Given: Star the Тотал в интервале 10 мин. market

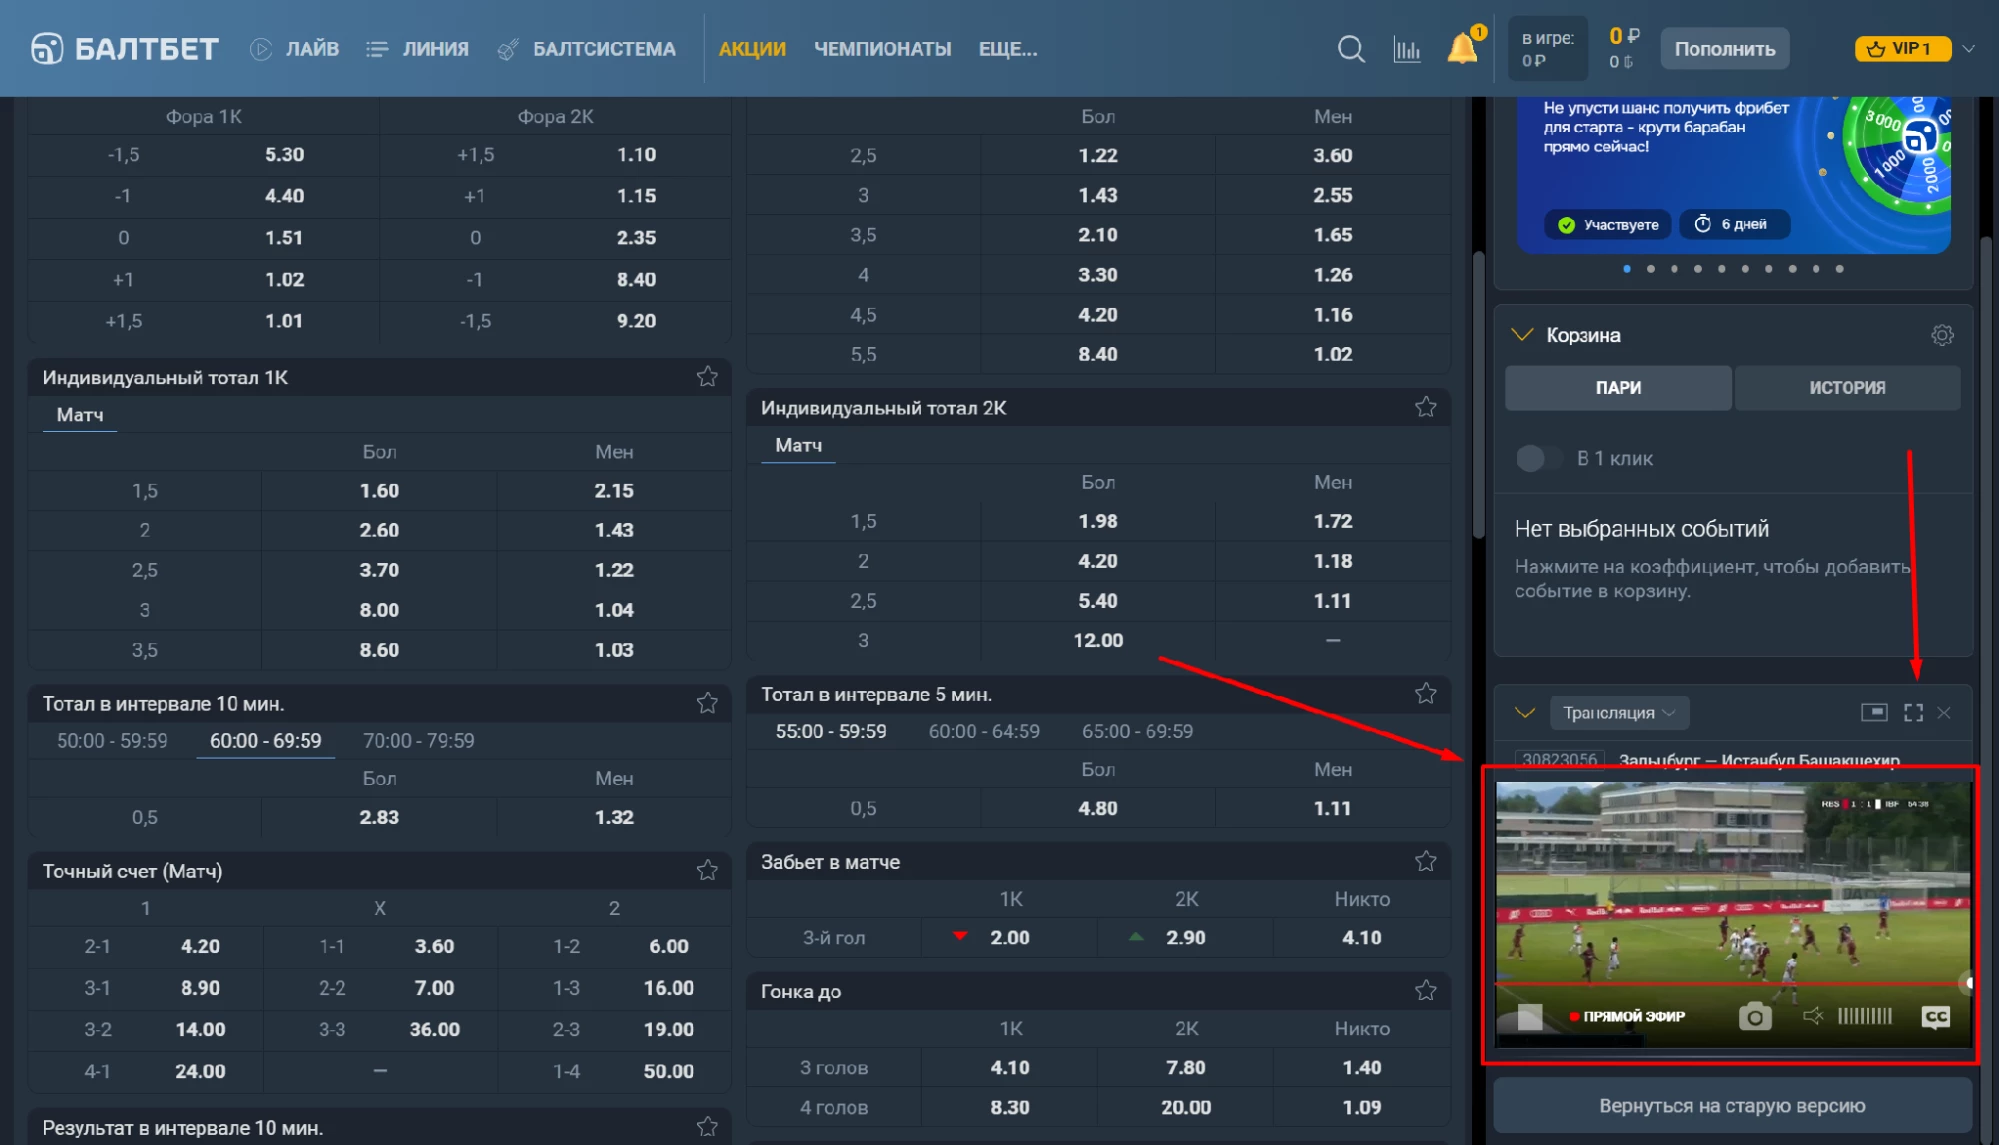Looking at the screenshot, I should click(707, 703).
